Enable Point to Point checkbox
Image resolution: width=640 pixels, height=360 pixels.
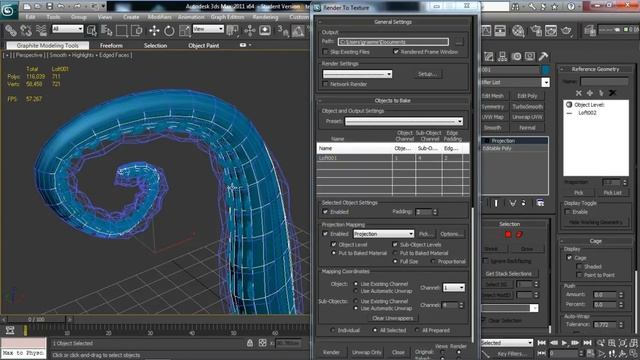579,275
